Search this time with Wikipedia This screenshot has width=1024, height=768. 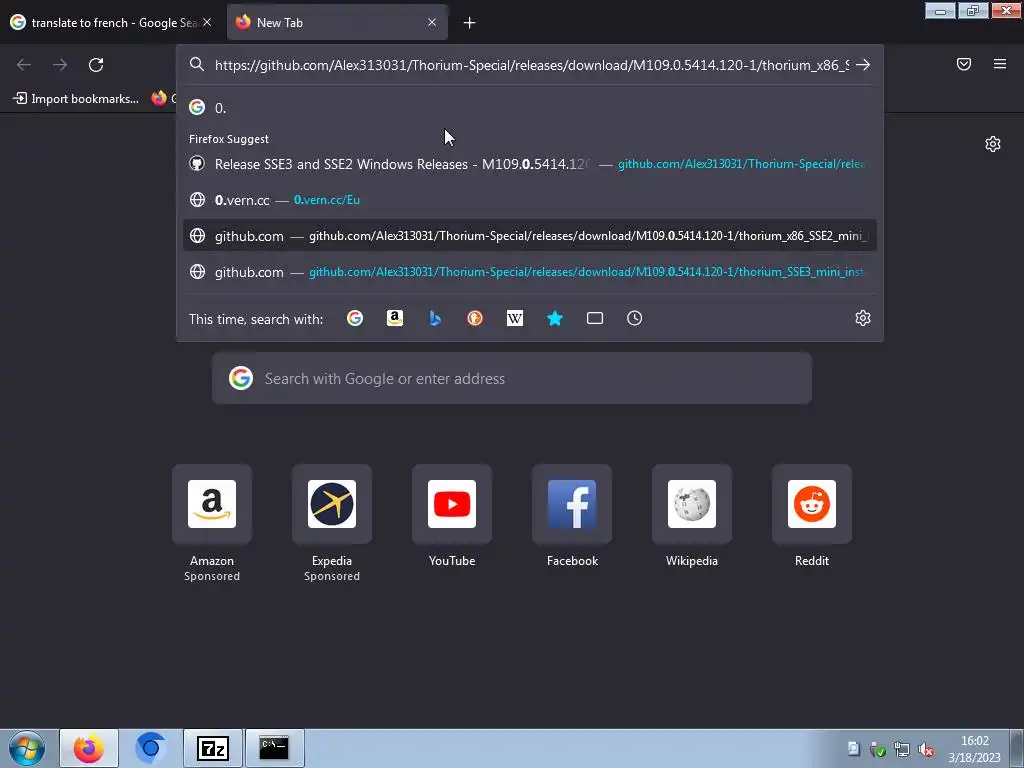[x=515, y=318]
